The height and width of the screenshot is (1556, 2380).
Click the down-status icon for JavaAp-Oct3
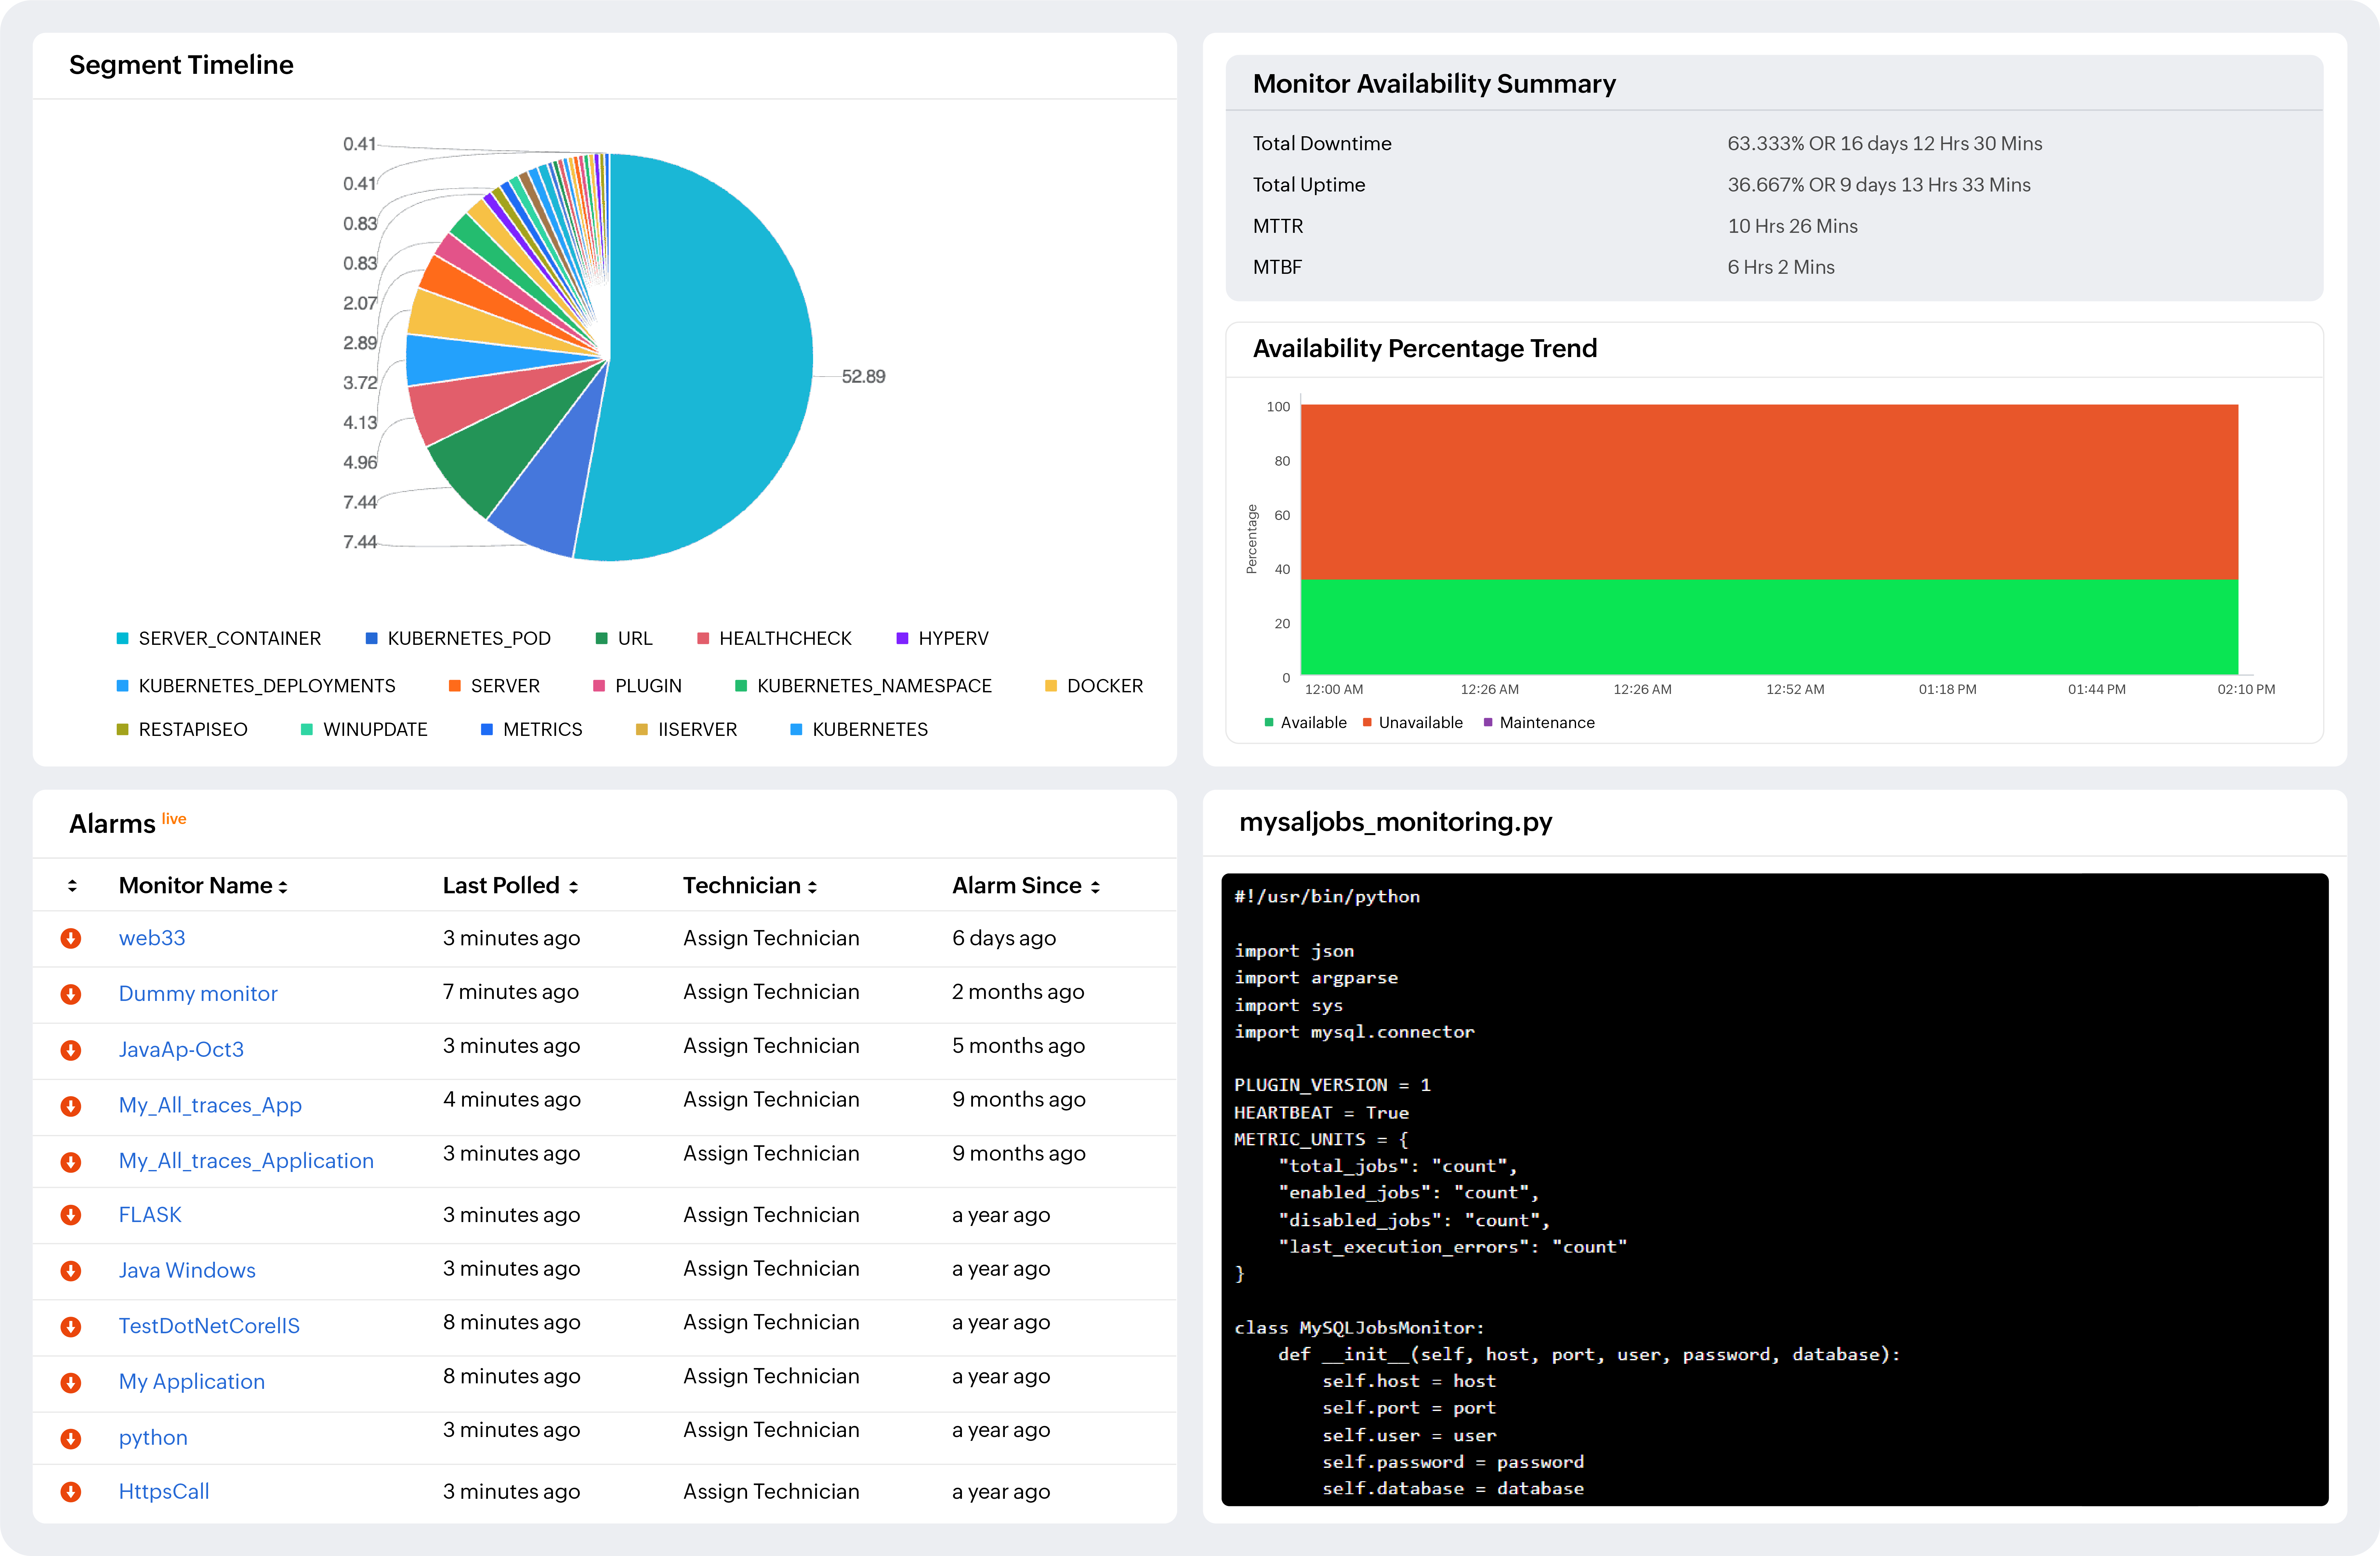click(71, 1050)
